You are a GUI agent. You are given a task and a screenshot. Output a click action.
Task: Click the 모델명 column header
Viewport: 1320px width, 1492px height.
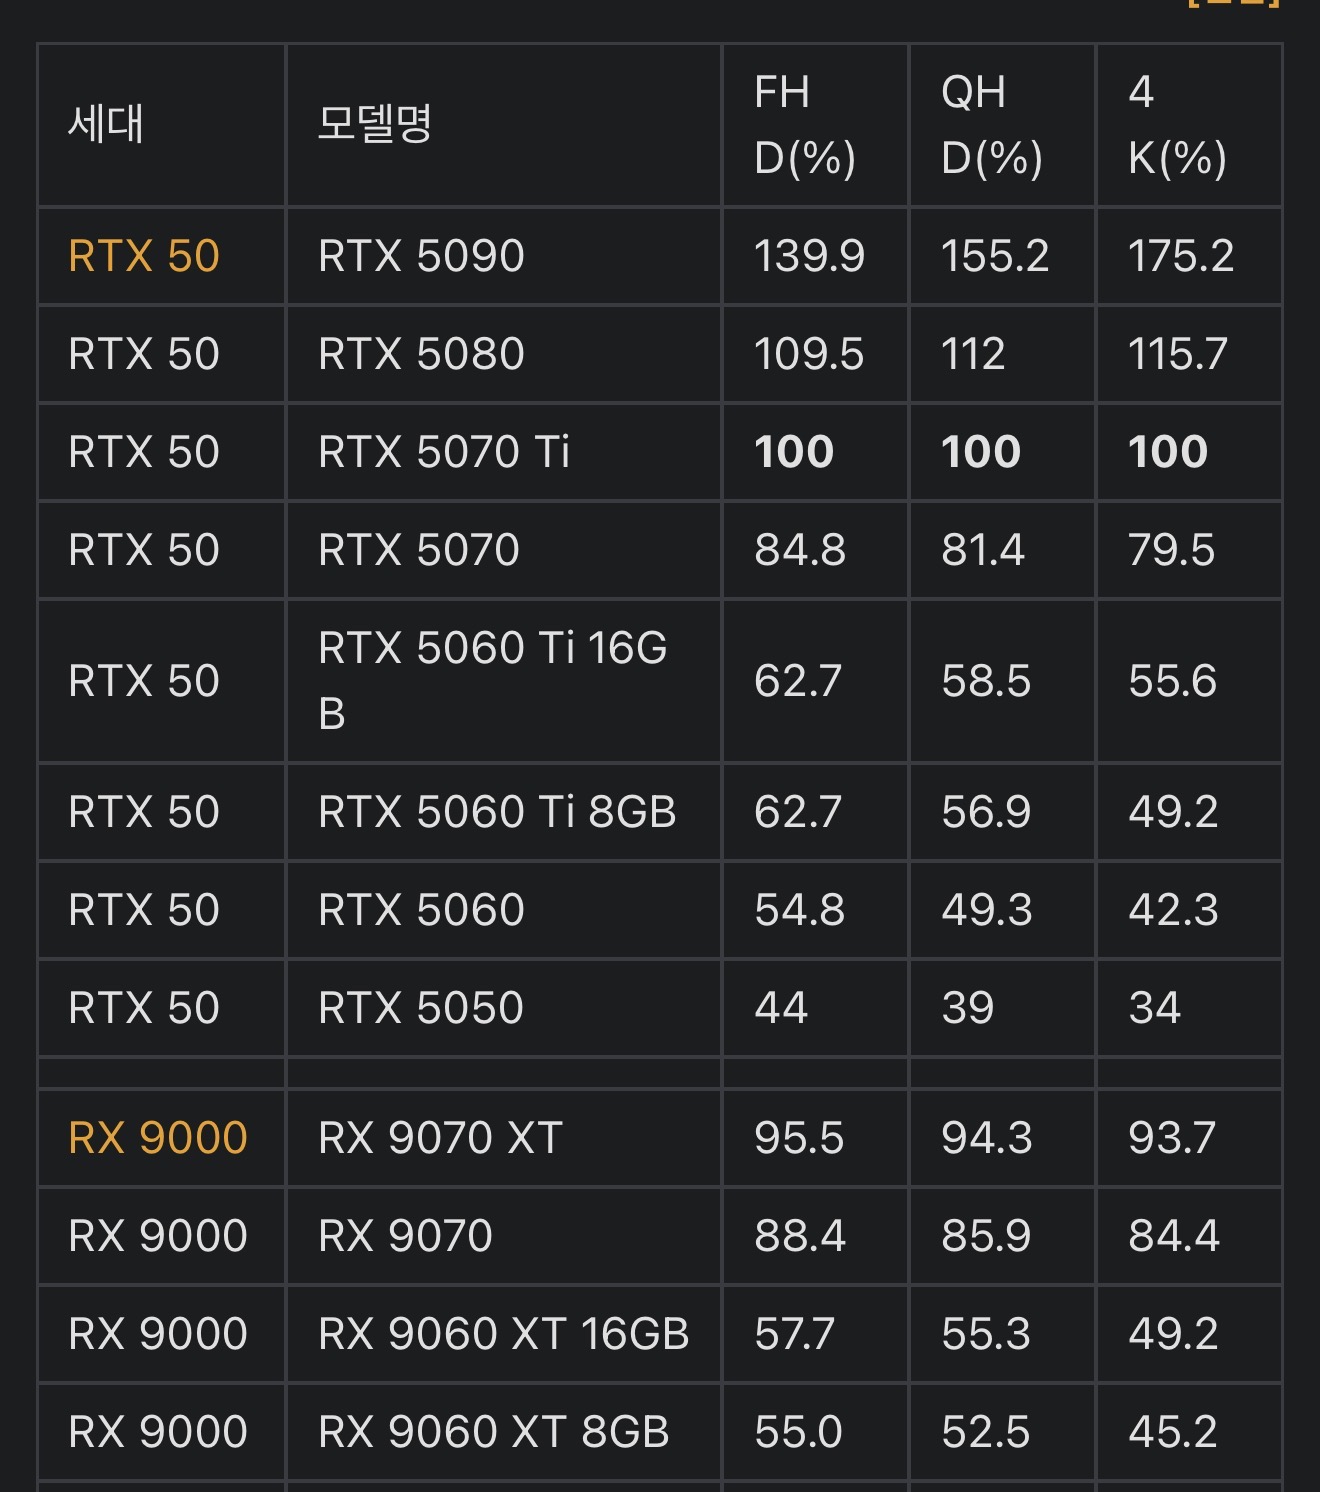[374, 124]
